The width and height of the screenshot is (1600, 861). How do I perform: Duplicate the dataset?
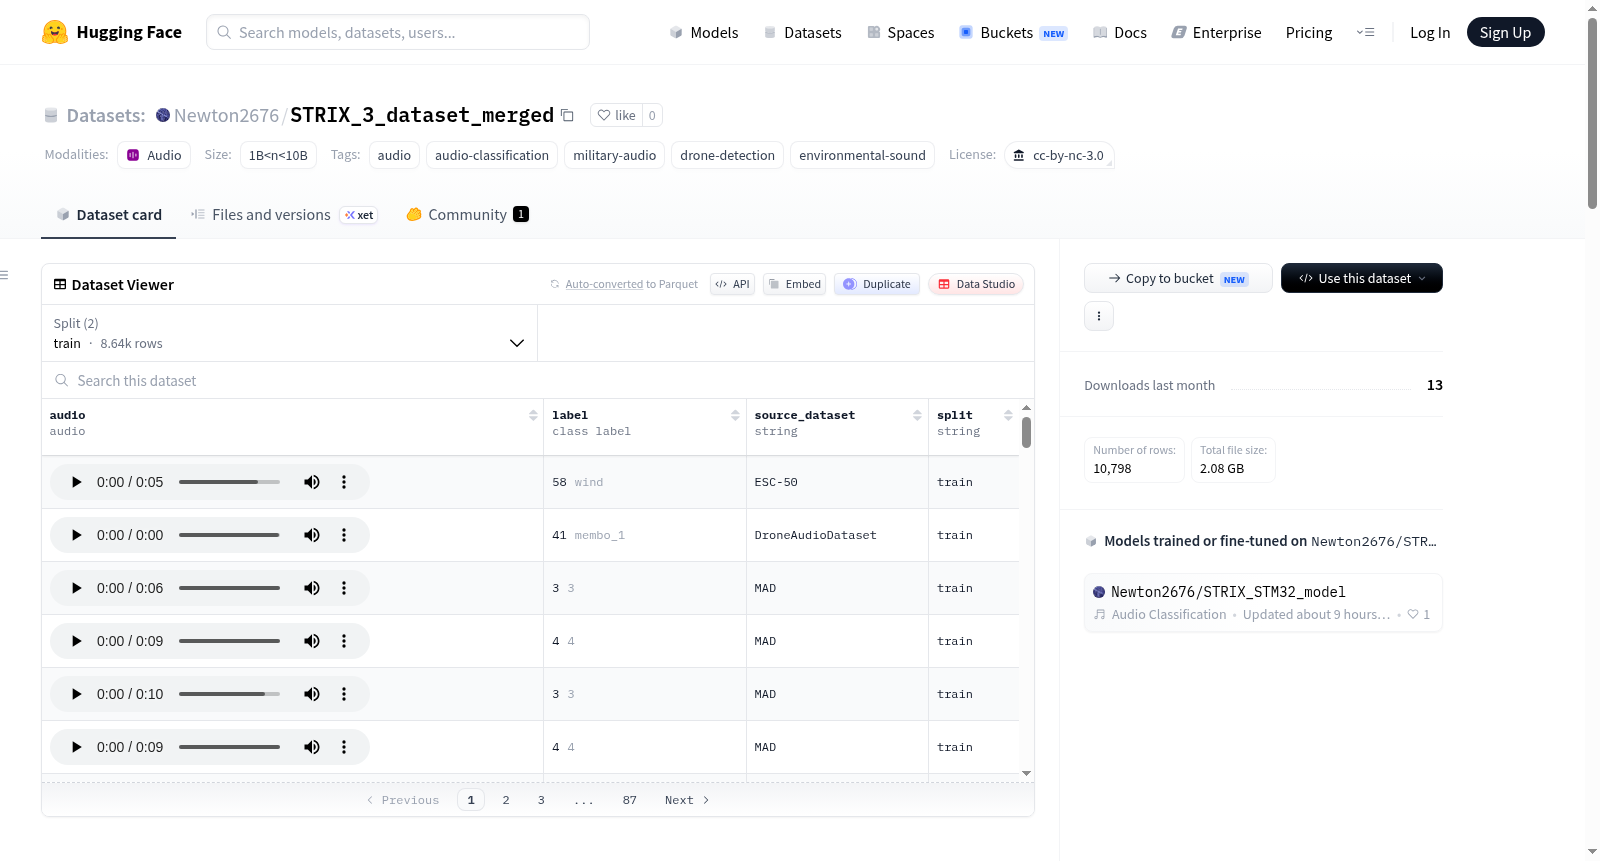coord(877,284)
